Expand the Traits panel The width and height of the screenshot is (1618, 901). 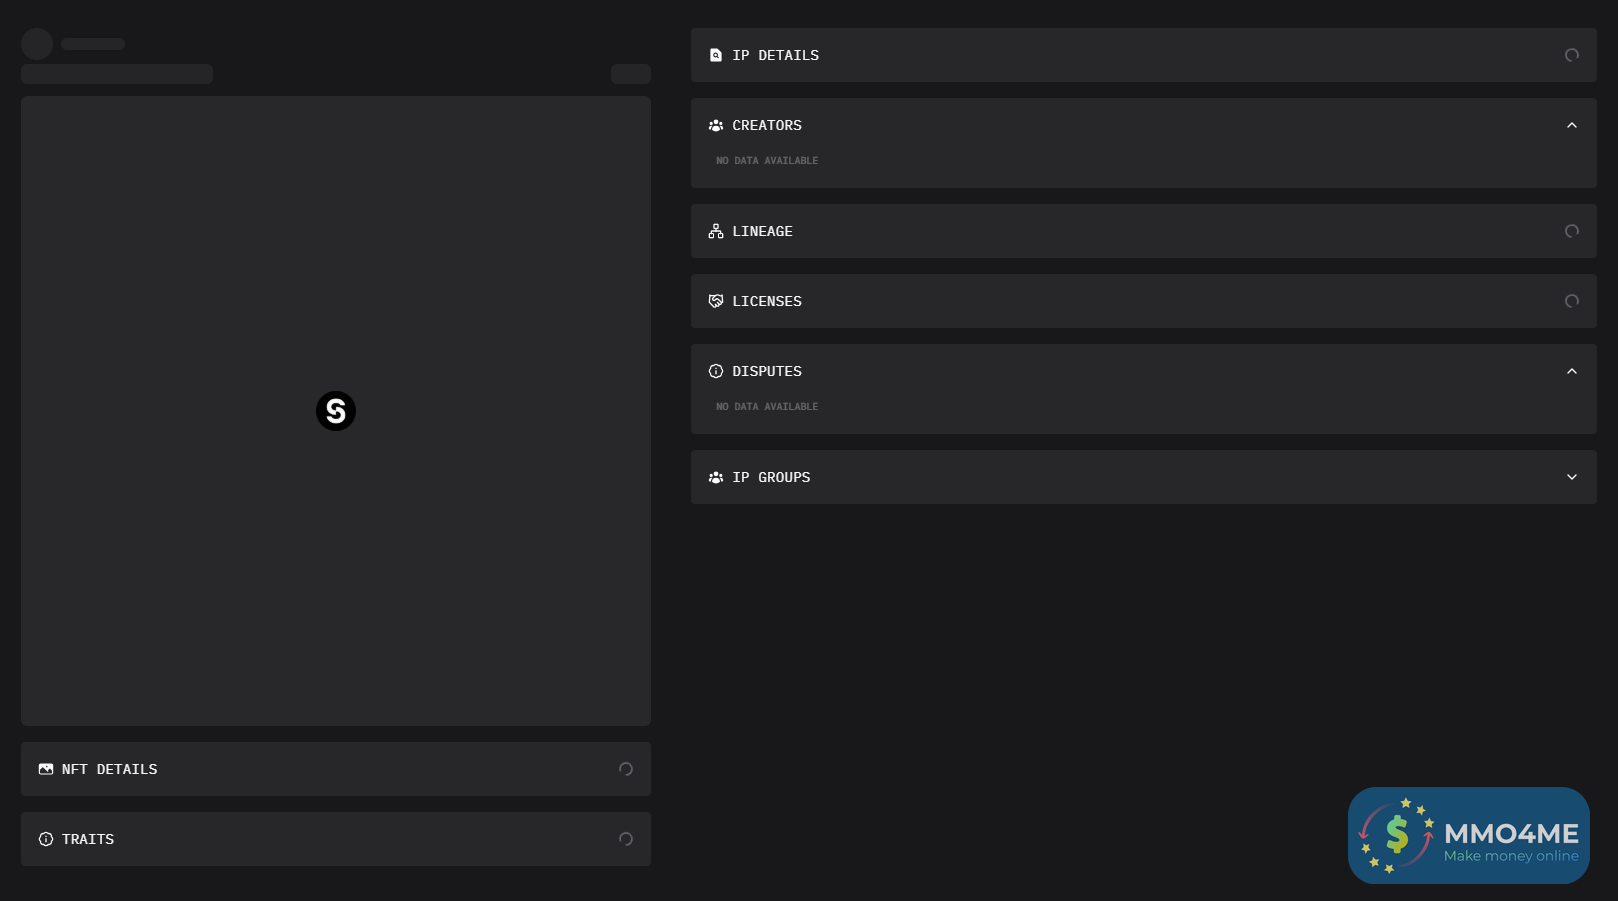click(x=336, y=839)
